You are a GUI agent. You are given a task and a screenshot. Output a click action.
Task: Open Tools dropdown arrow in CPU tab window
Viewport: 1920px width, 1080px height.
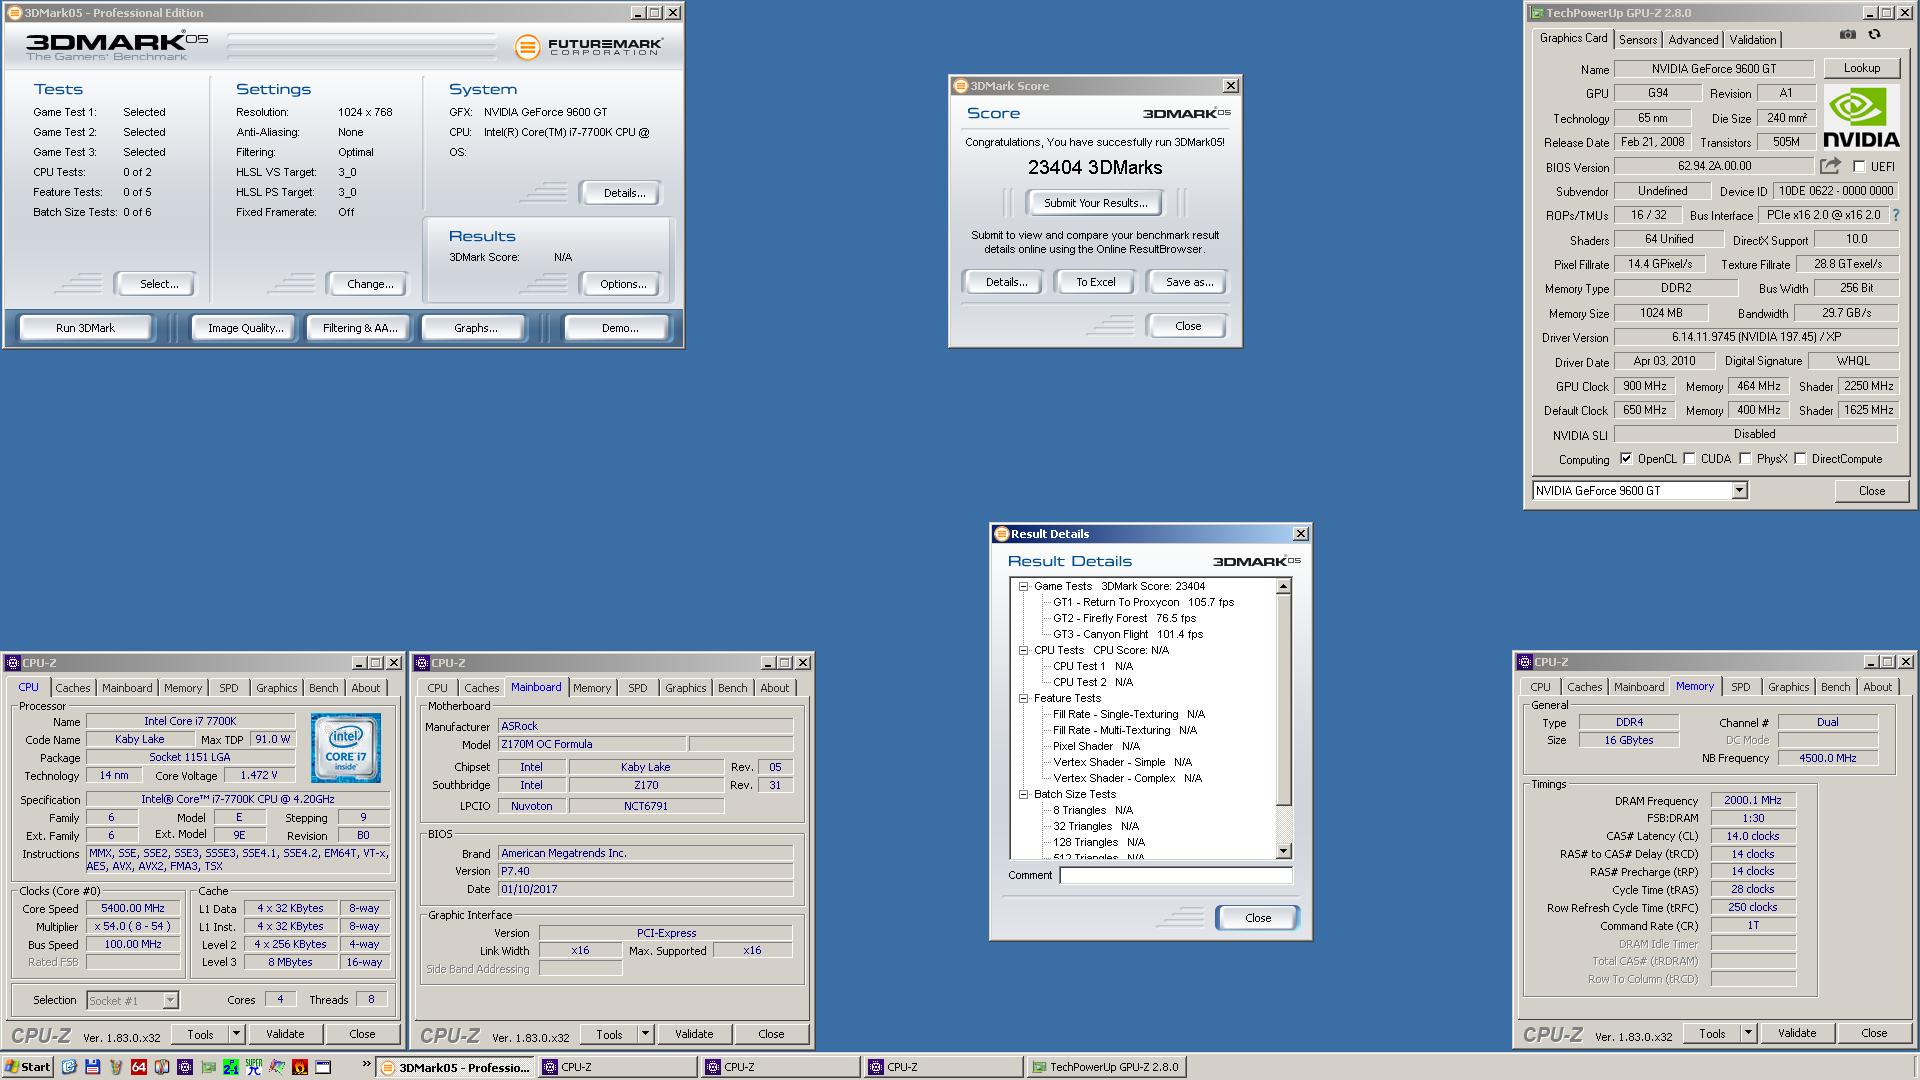[x=237, y=1034]
